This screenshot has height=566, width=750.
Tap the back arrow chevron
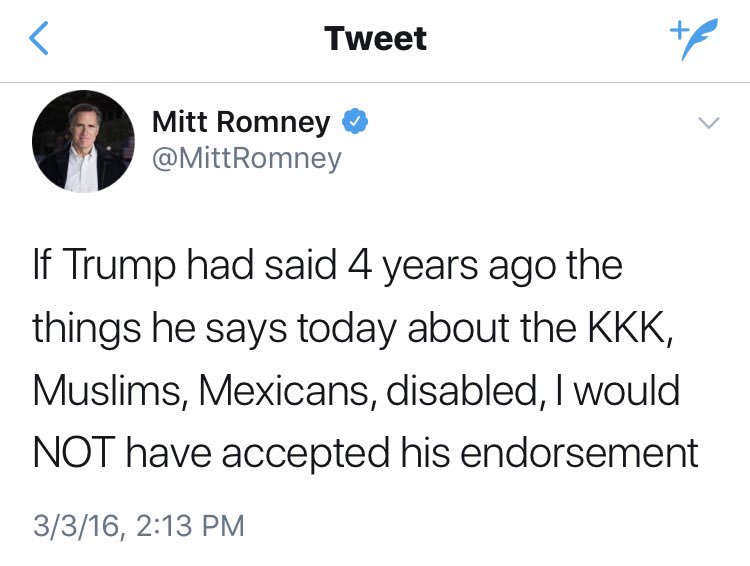click(x=38, y=39)
